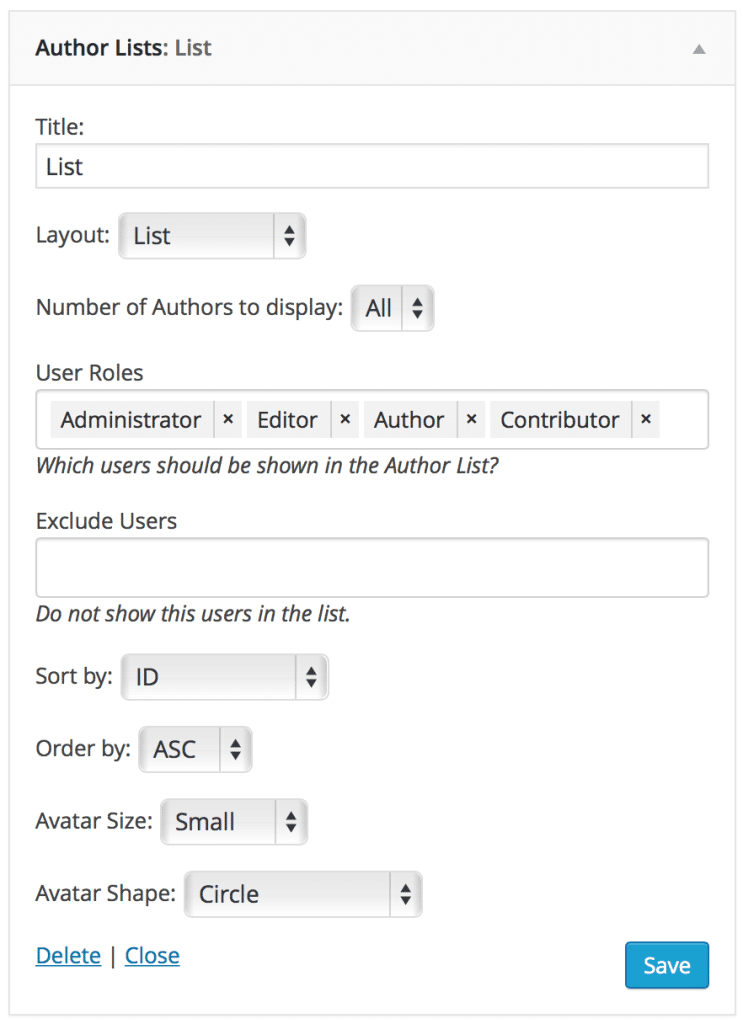This screenshot has width=743, height=1024.
Task: Click the Avatar Shape select arrows
Action: click(x=406, y=894)
